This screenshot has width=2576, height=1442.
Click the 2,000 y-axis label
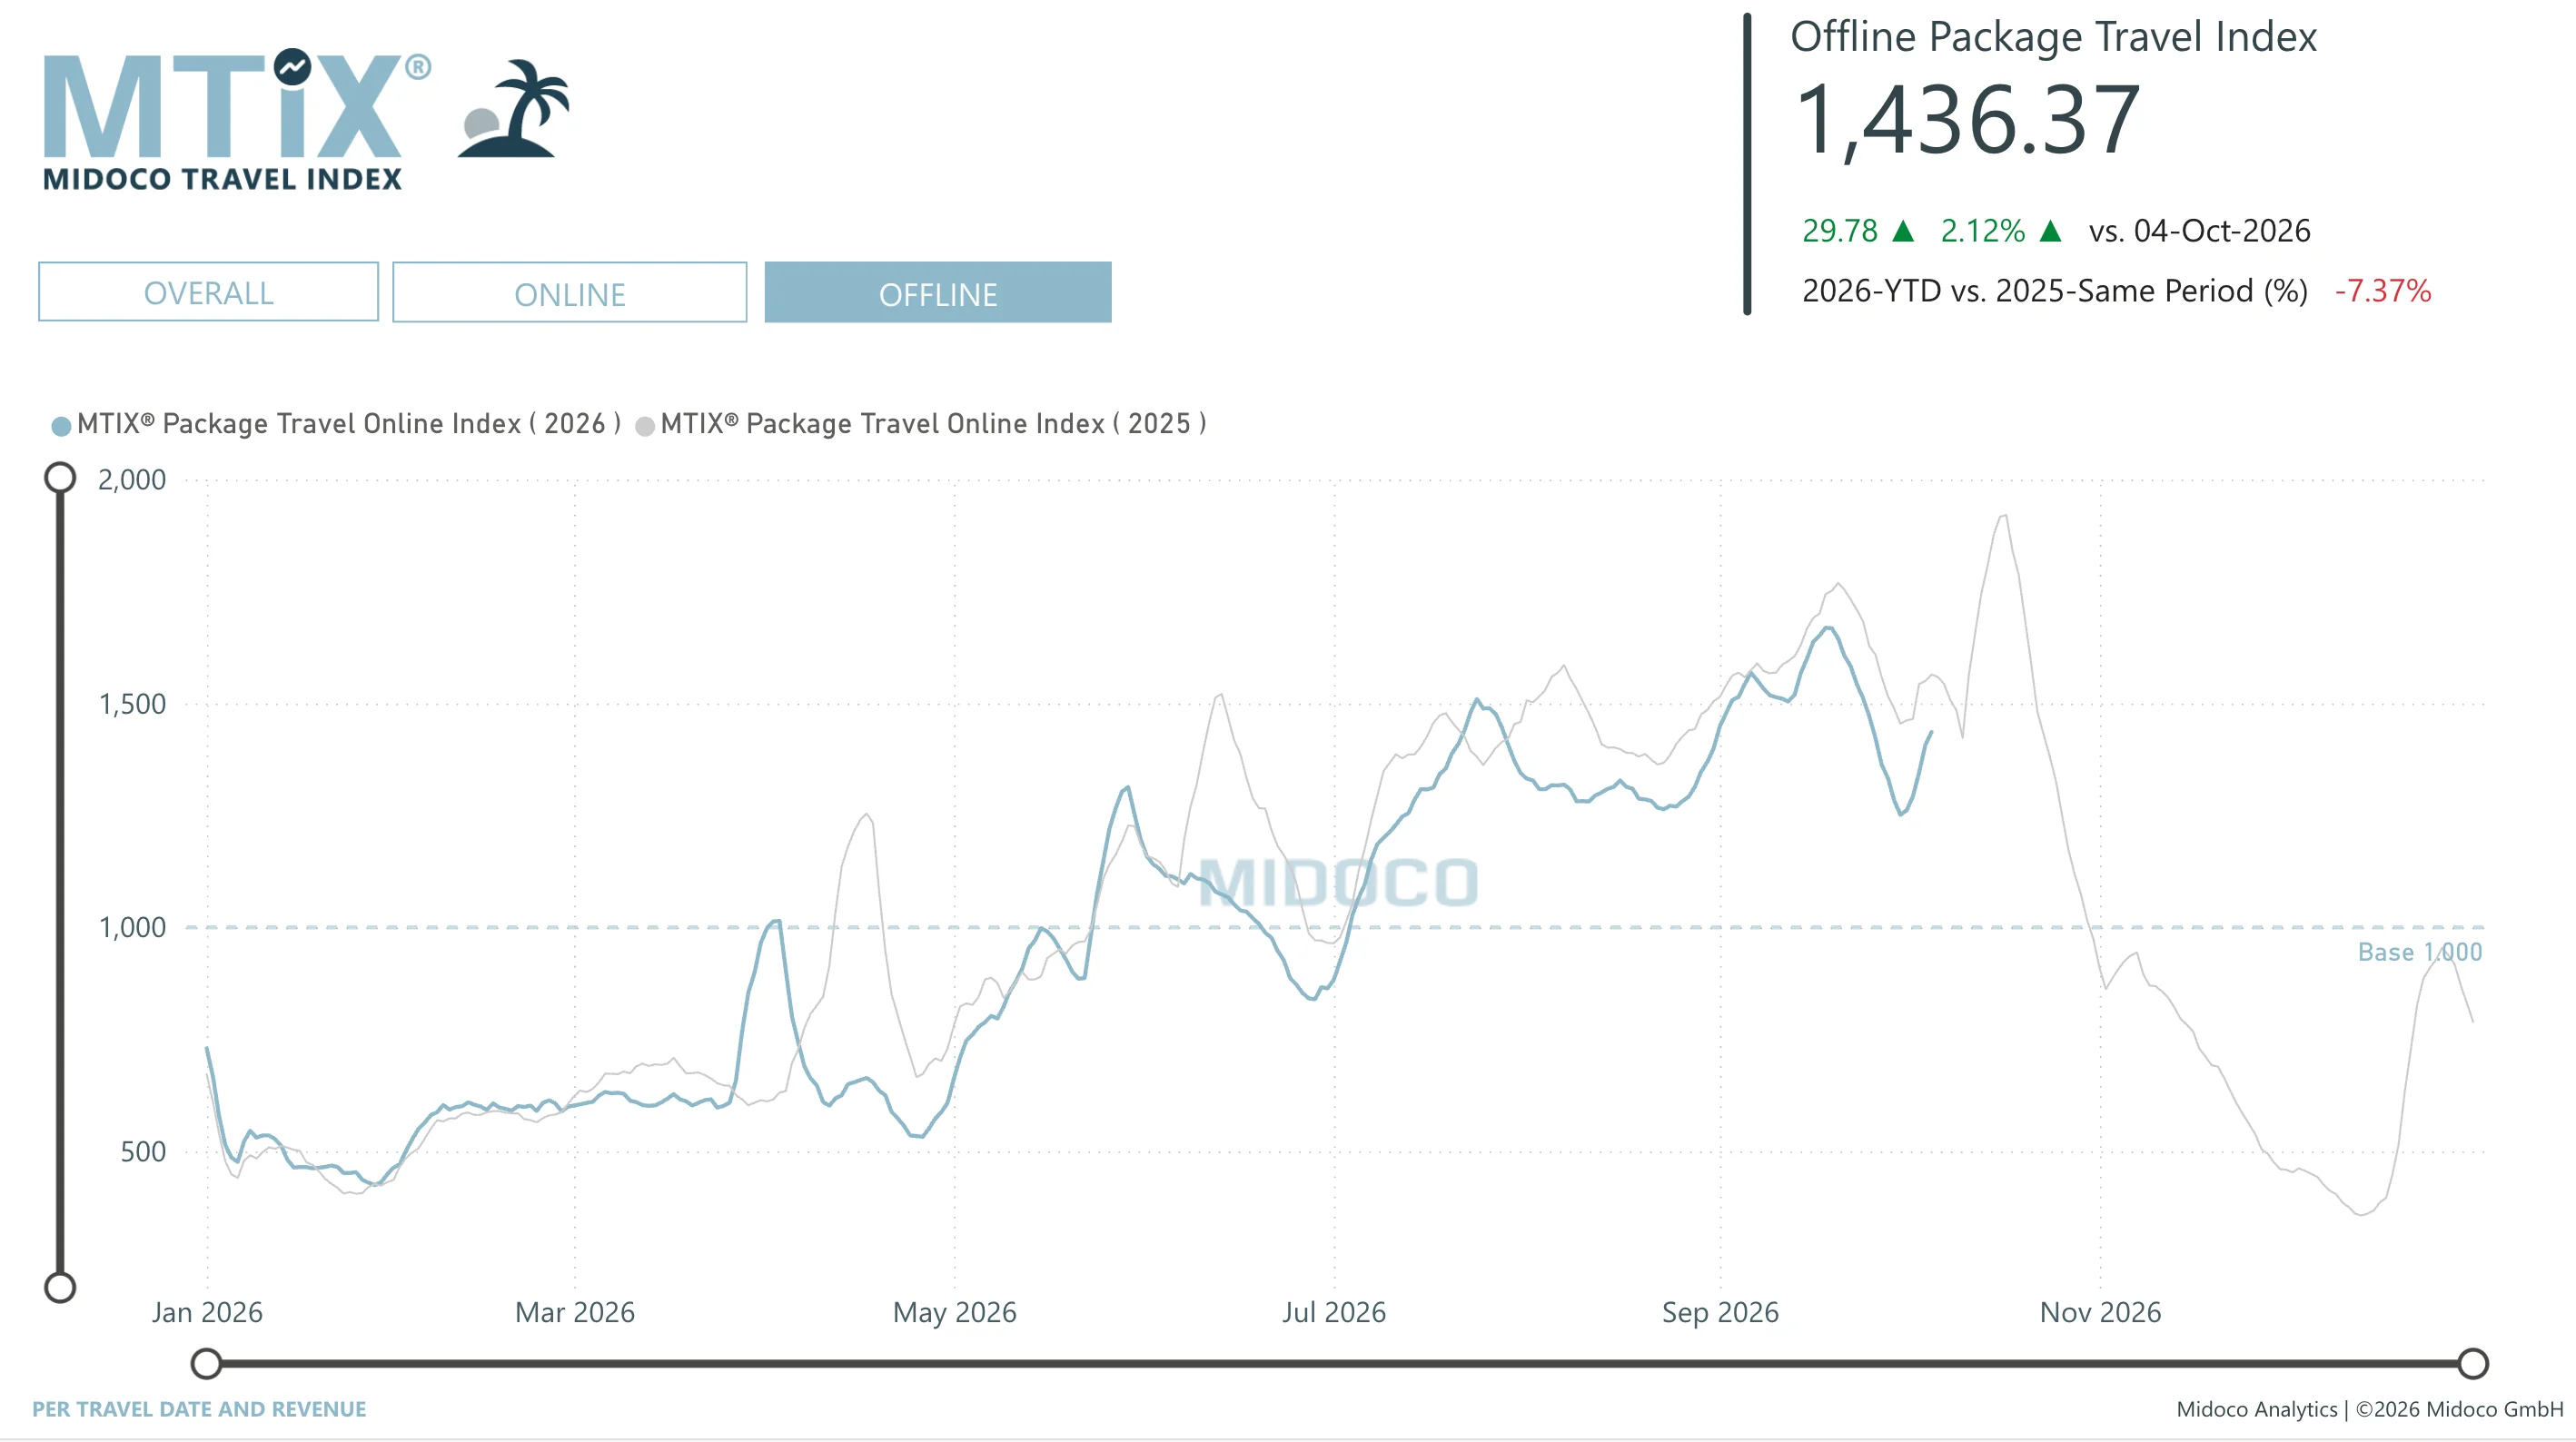pos(132,480)
